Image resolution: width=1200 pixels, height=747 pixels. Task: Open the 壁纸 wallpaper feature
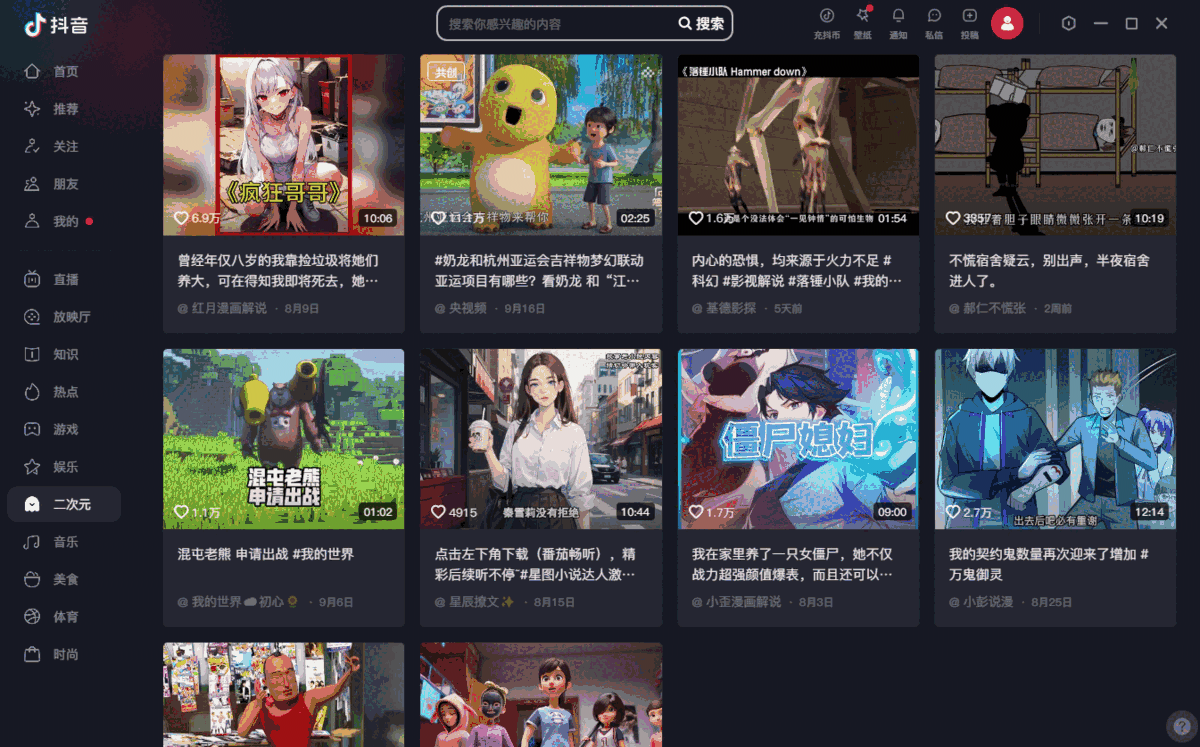861,23
